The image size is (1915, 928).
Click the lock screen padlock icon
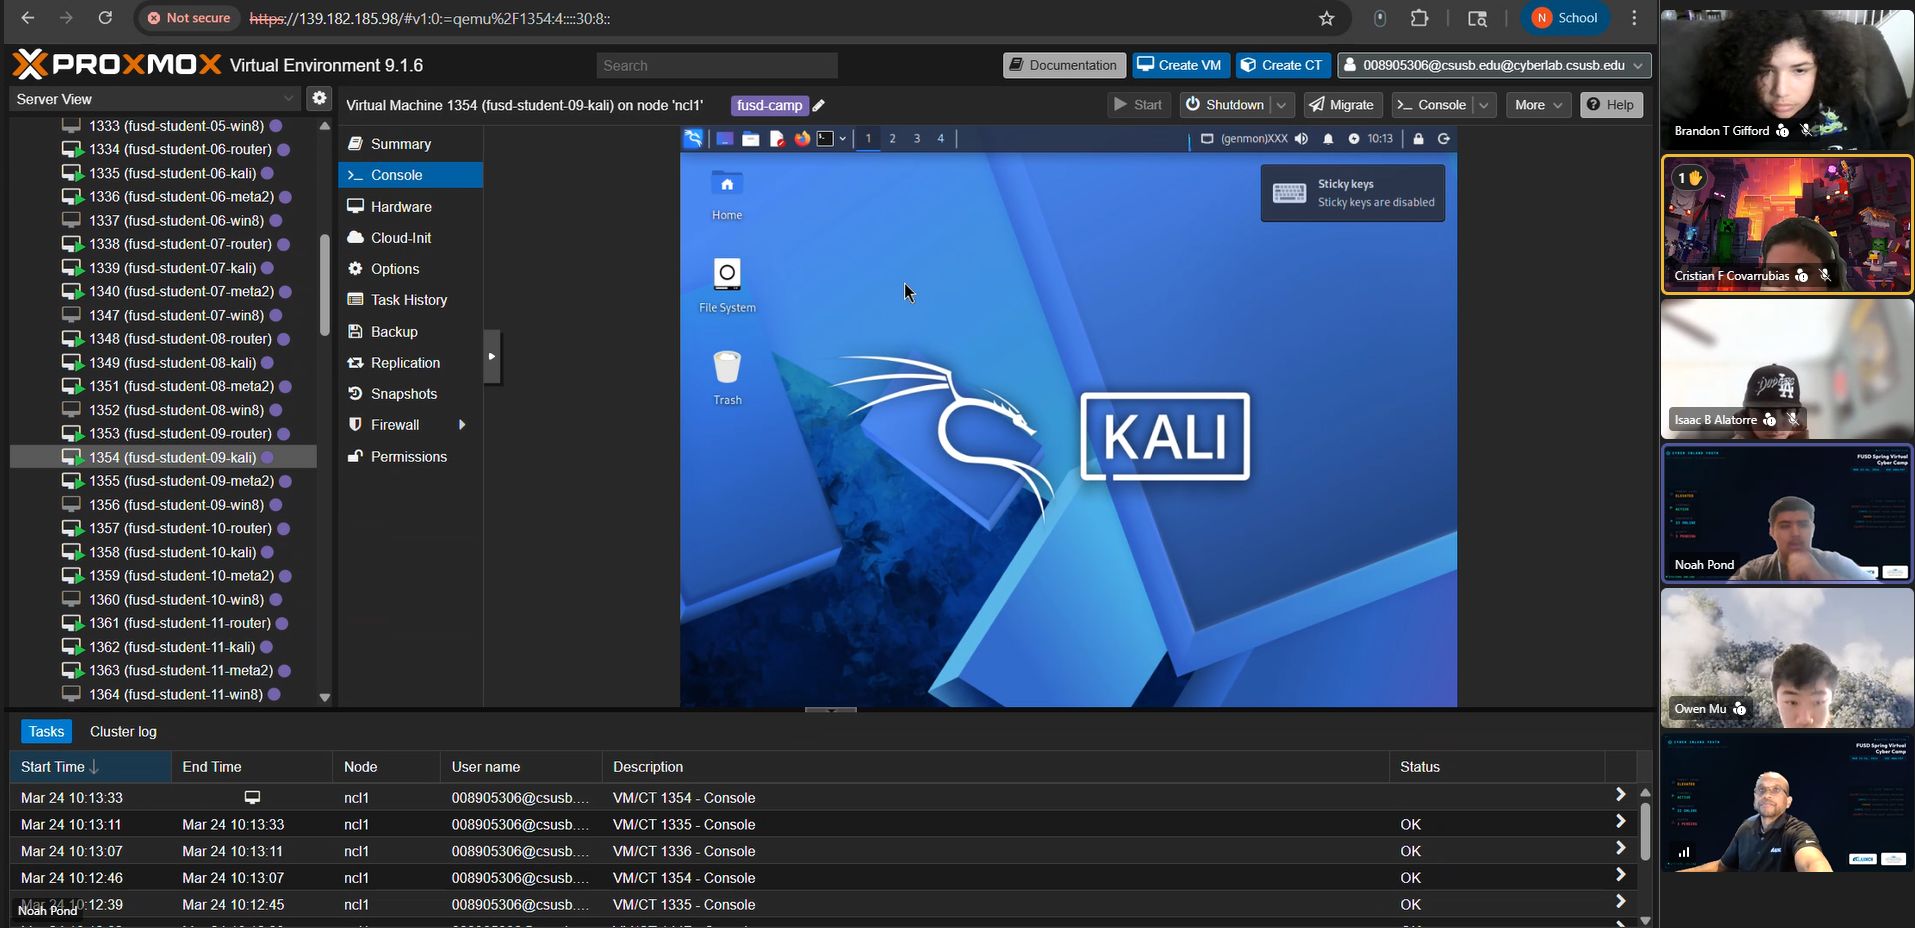click(x=1418, y=139)
